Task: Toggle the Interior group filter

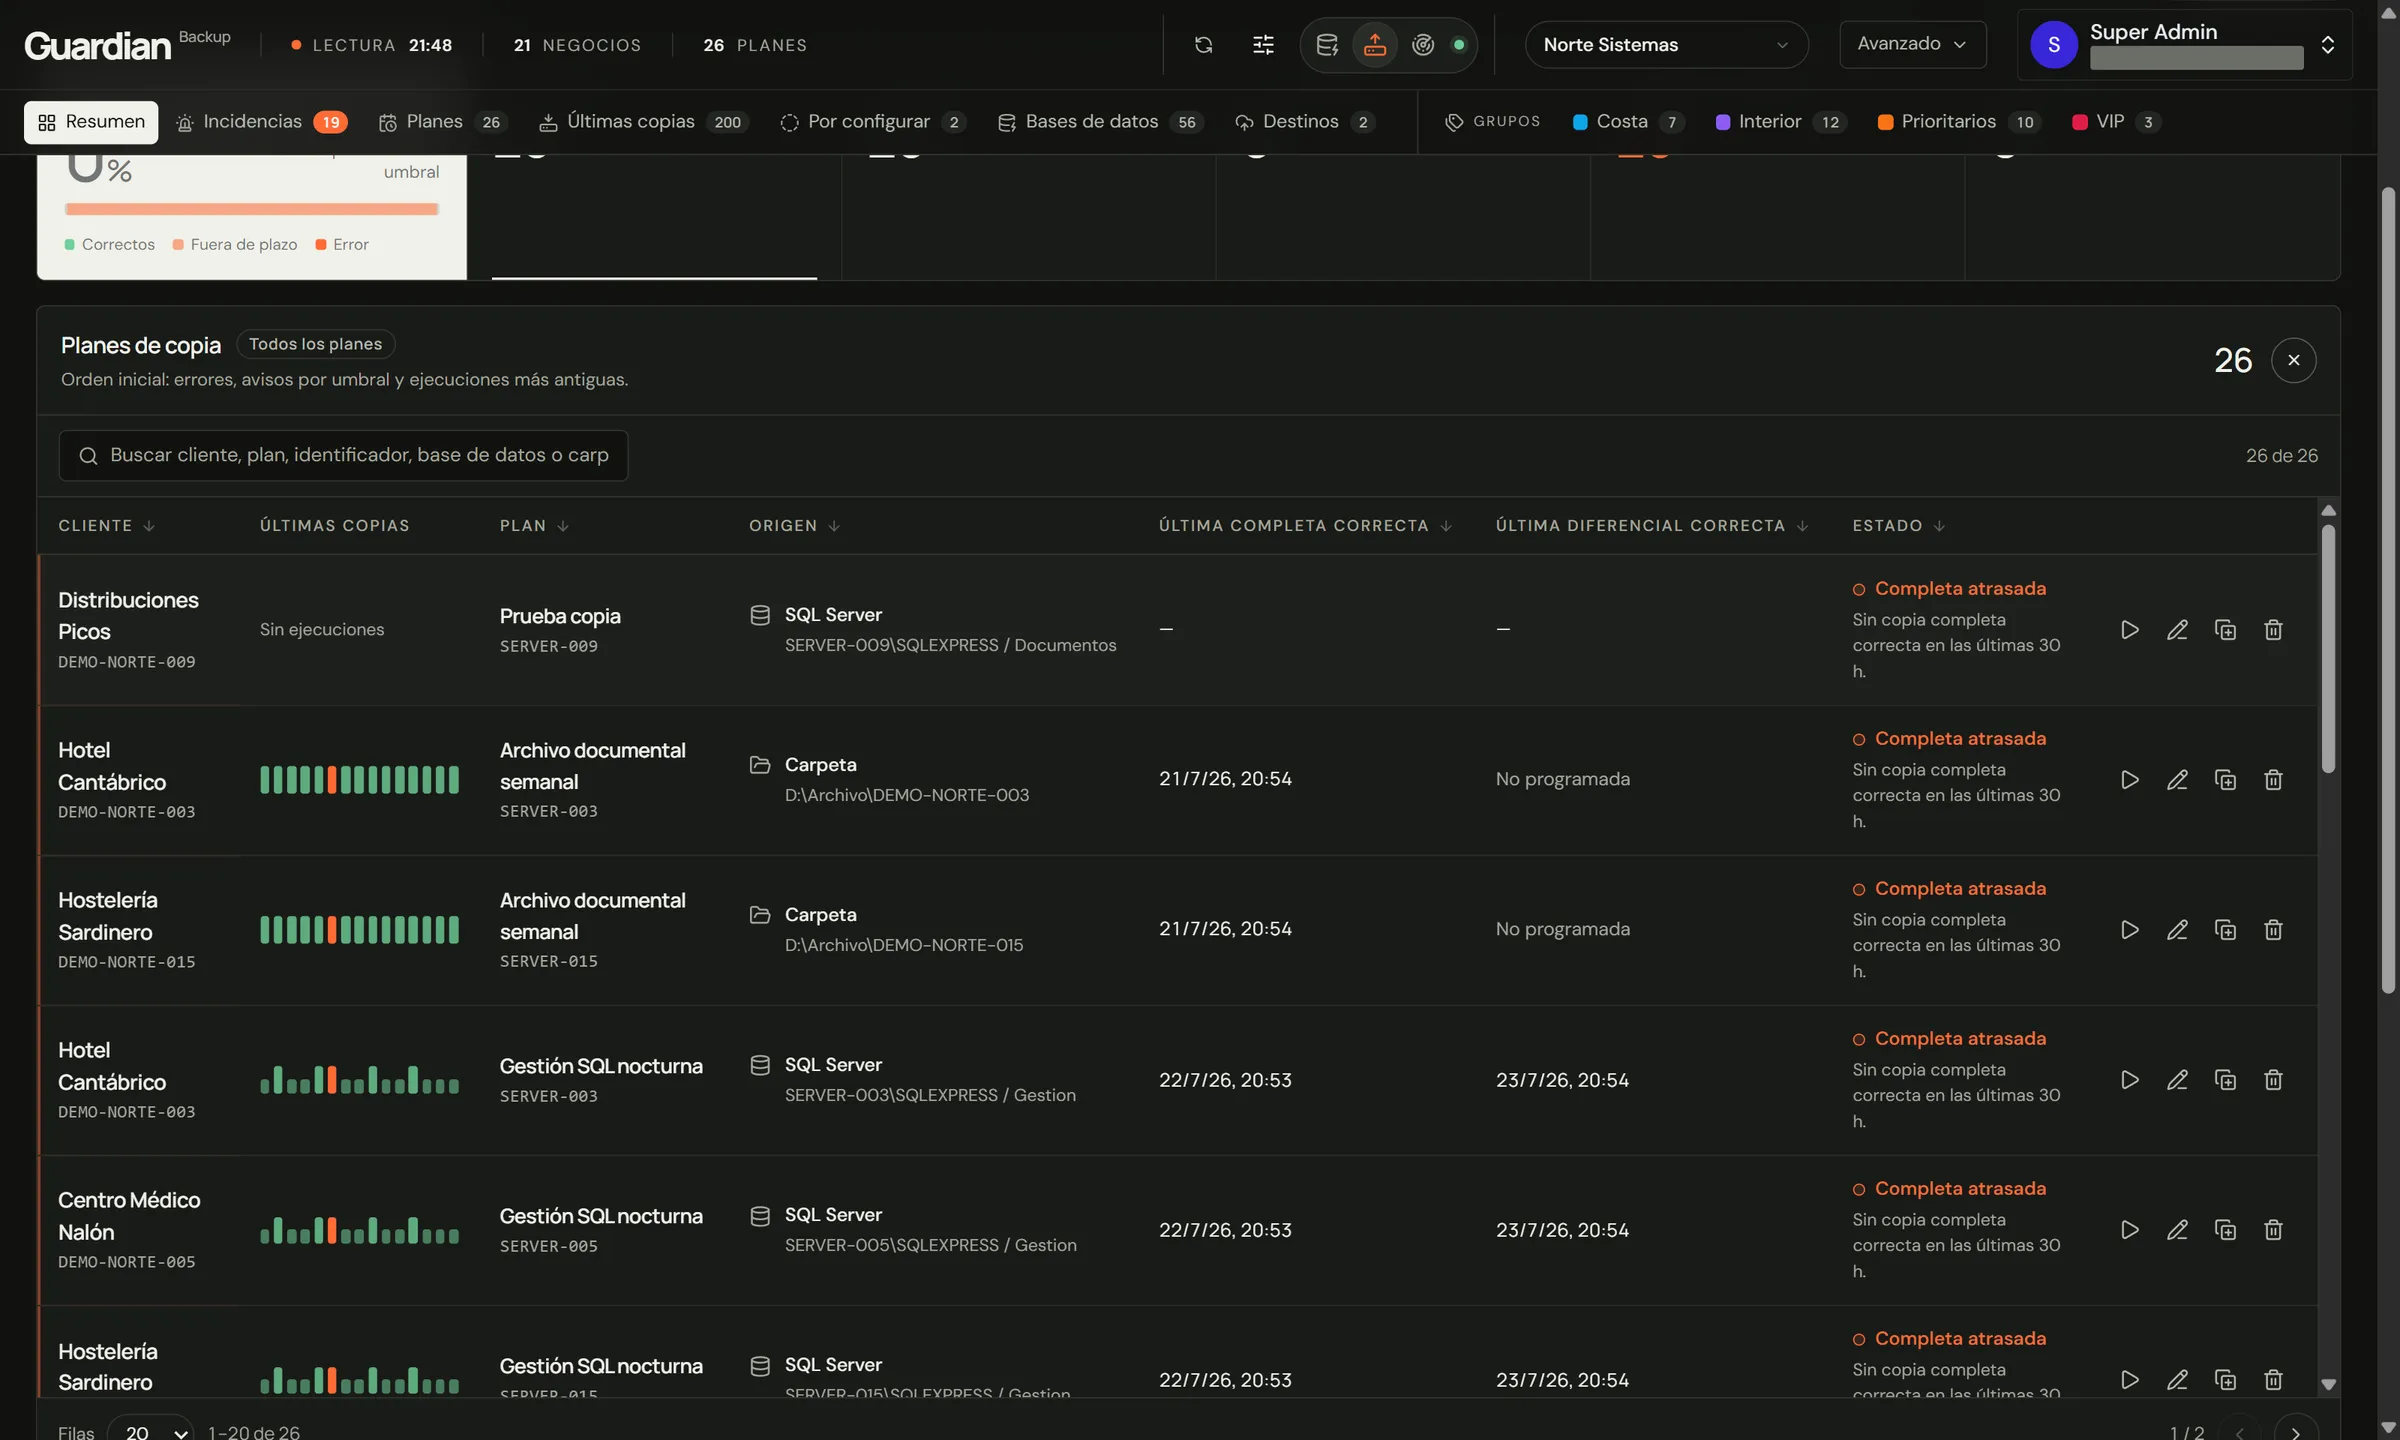Action: 1780,122
